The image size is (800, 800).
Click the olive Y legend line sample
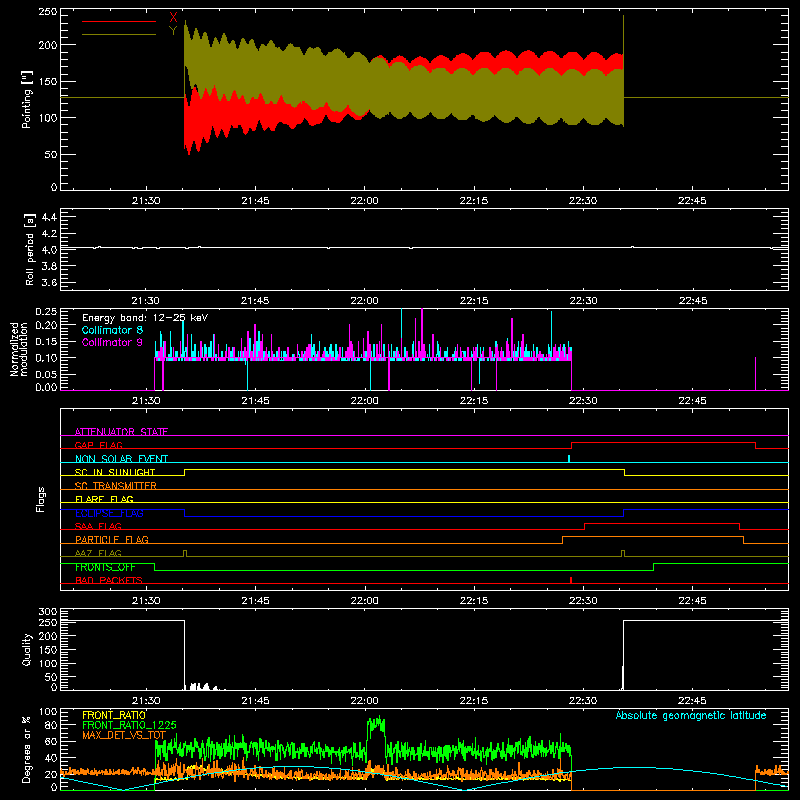tap(119, 35)
